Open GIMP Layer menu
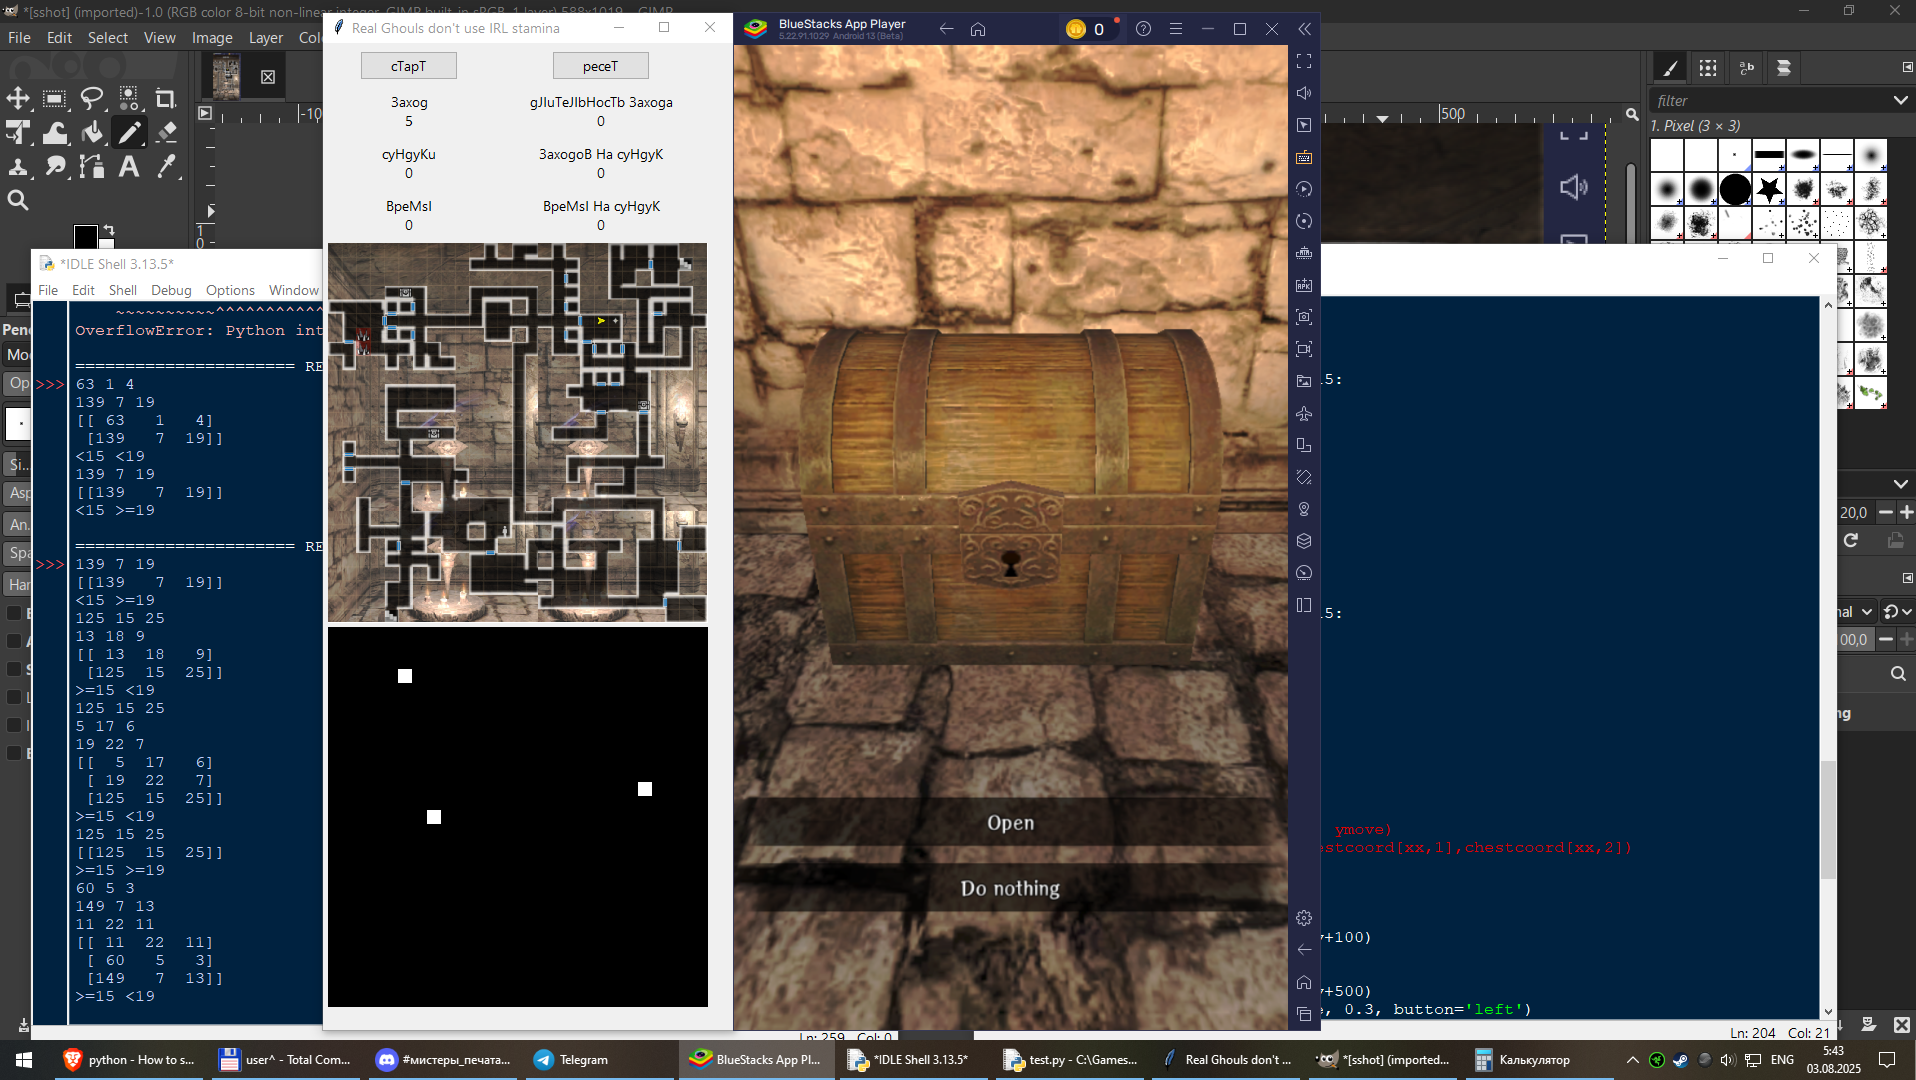 pyautogui.click(x=266, y=38)
